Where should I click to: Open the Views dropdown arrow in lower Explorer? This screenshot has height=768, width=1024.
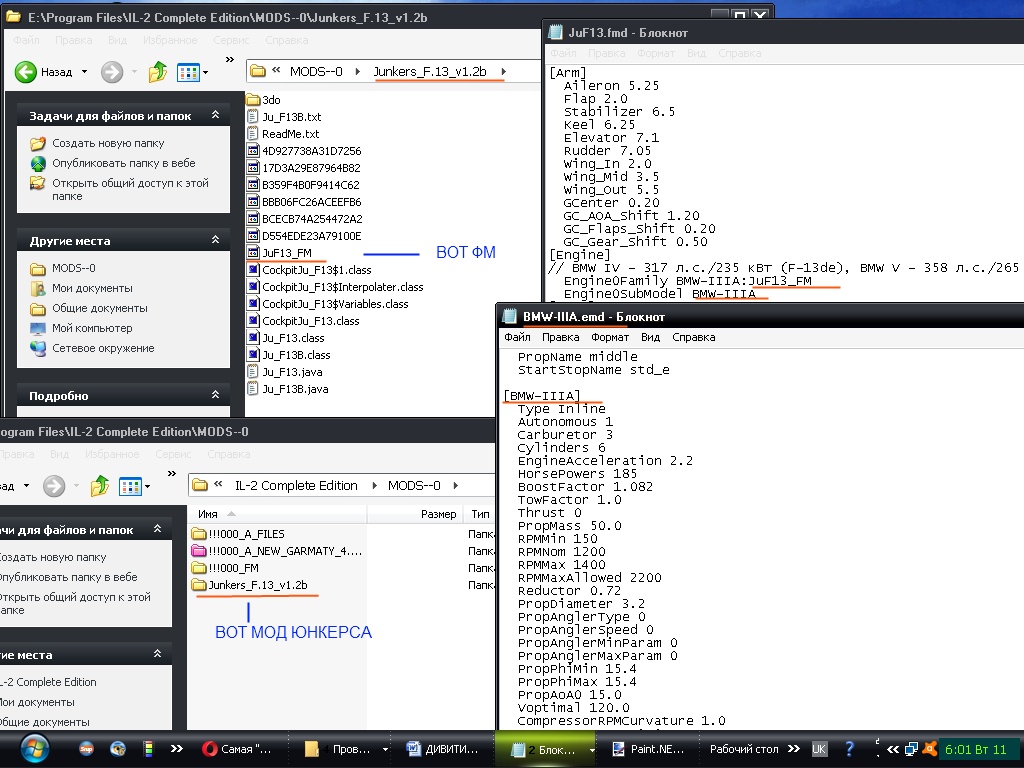tap(148, 487)
